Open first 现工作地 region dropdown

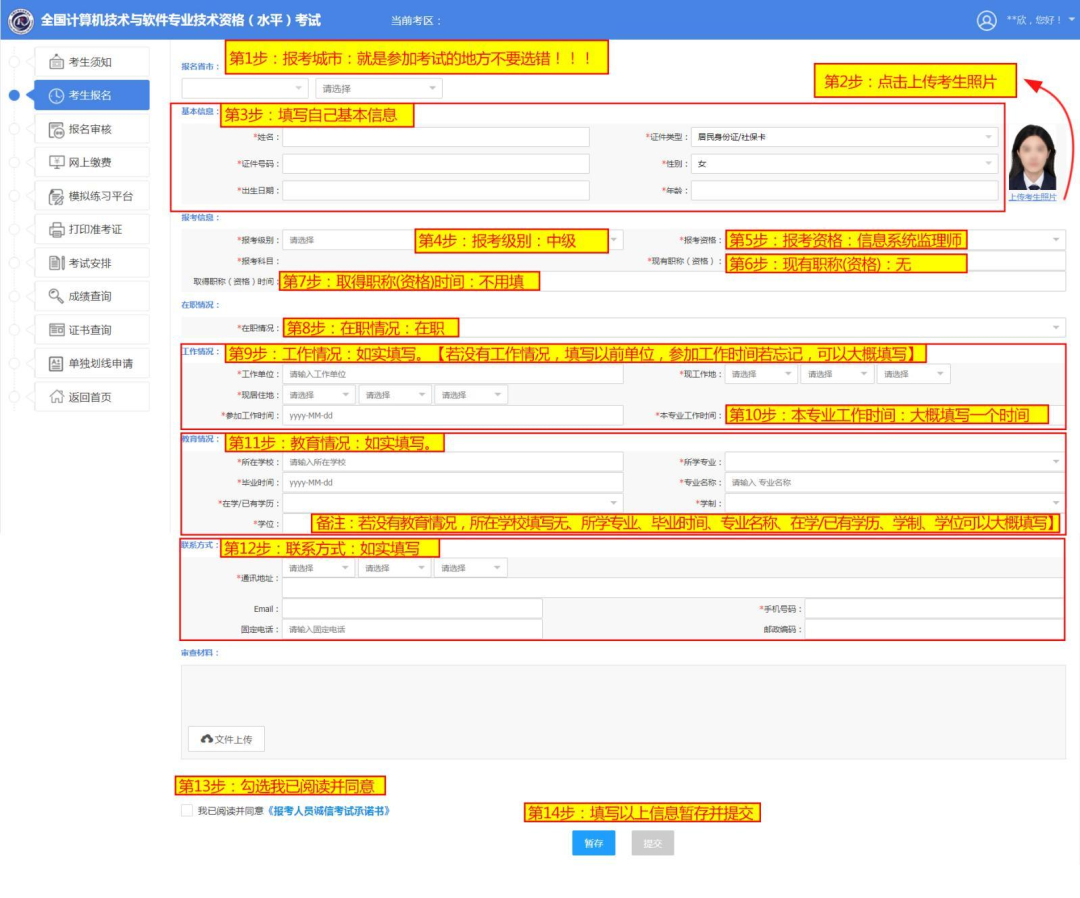pyautogui.click(x=761, y=374)
